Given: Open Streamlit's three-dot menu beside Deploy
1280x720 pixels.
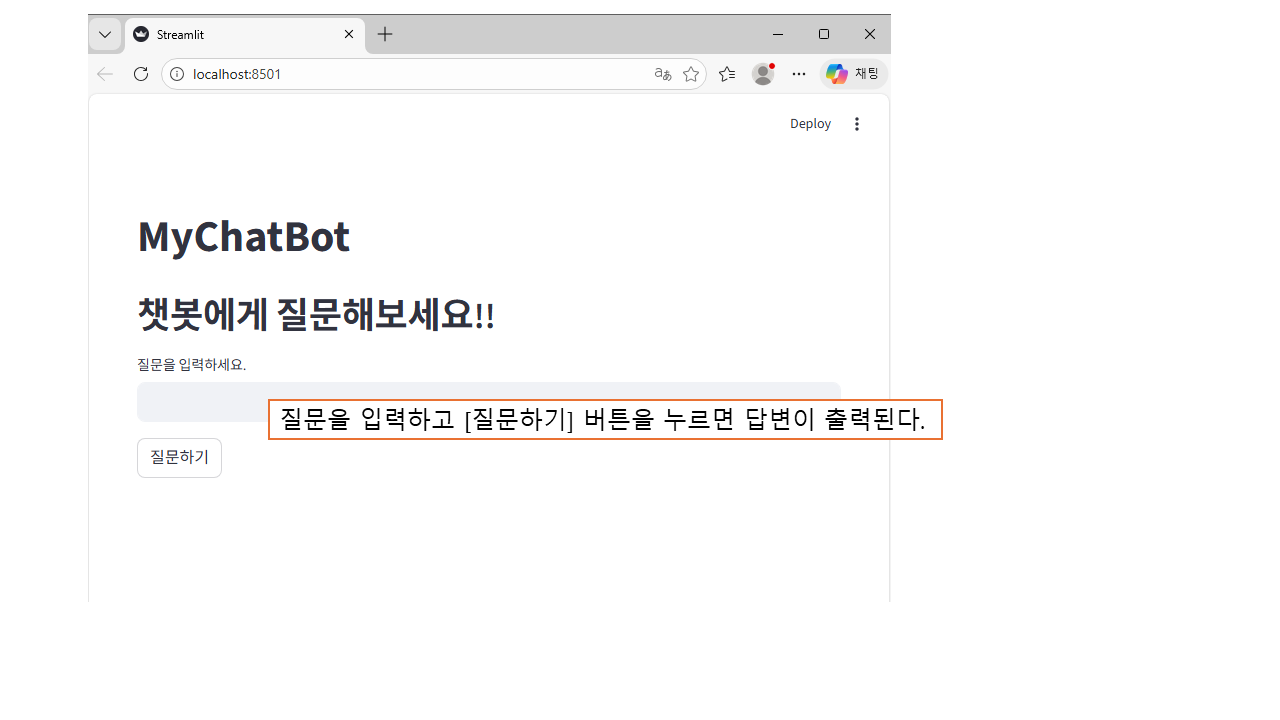Looking at the screenshot, I should [857, 124].
